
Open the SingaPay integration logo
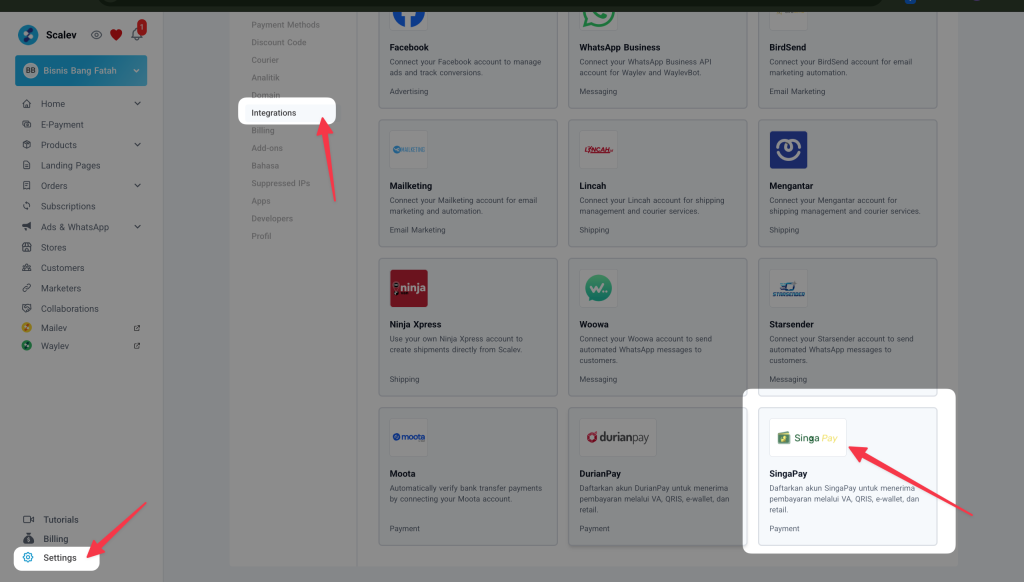[808, 437]
